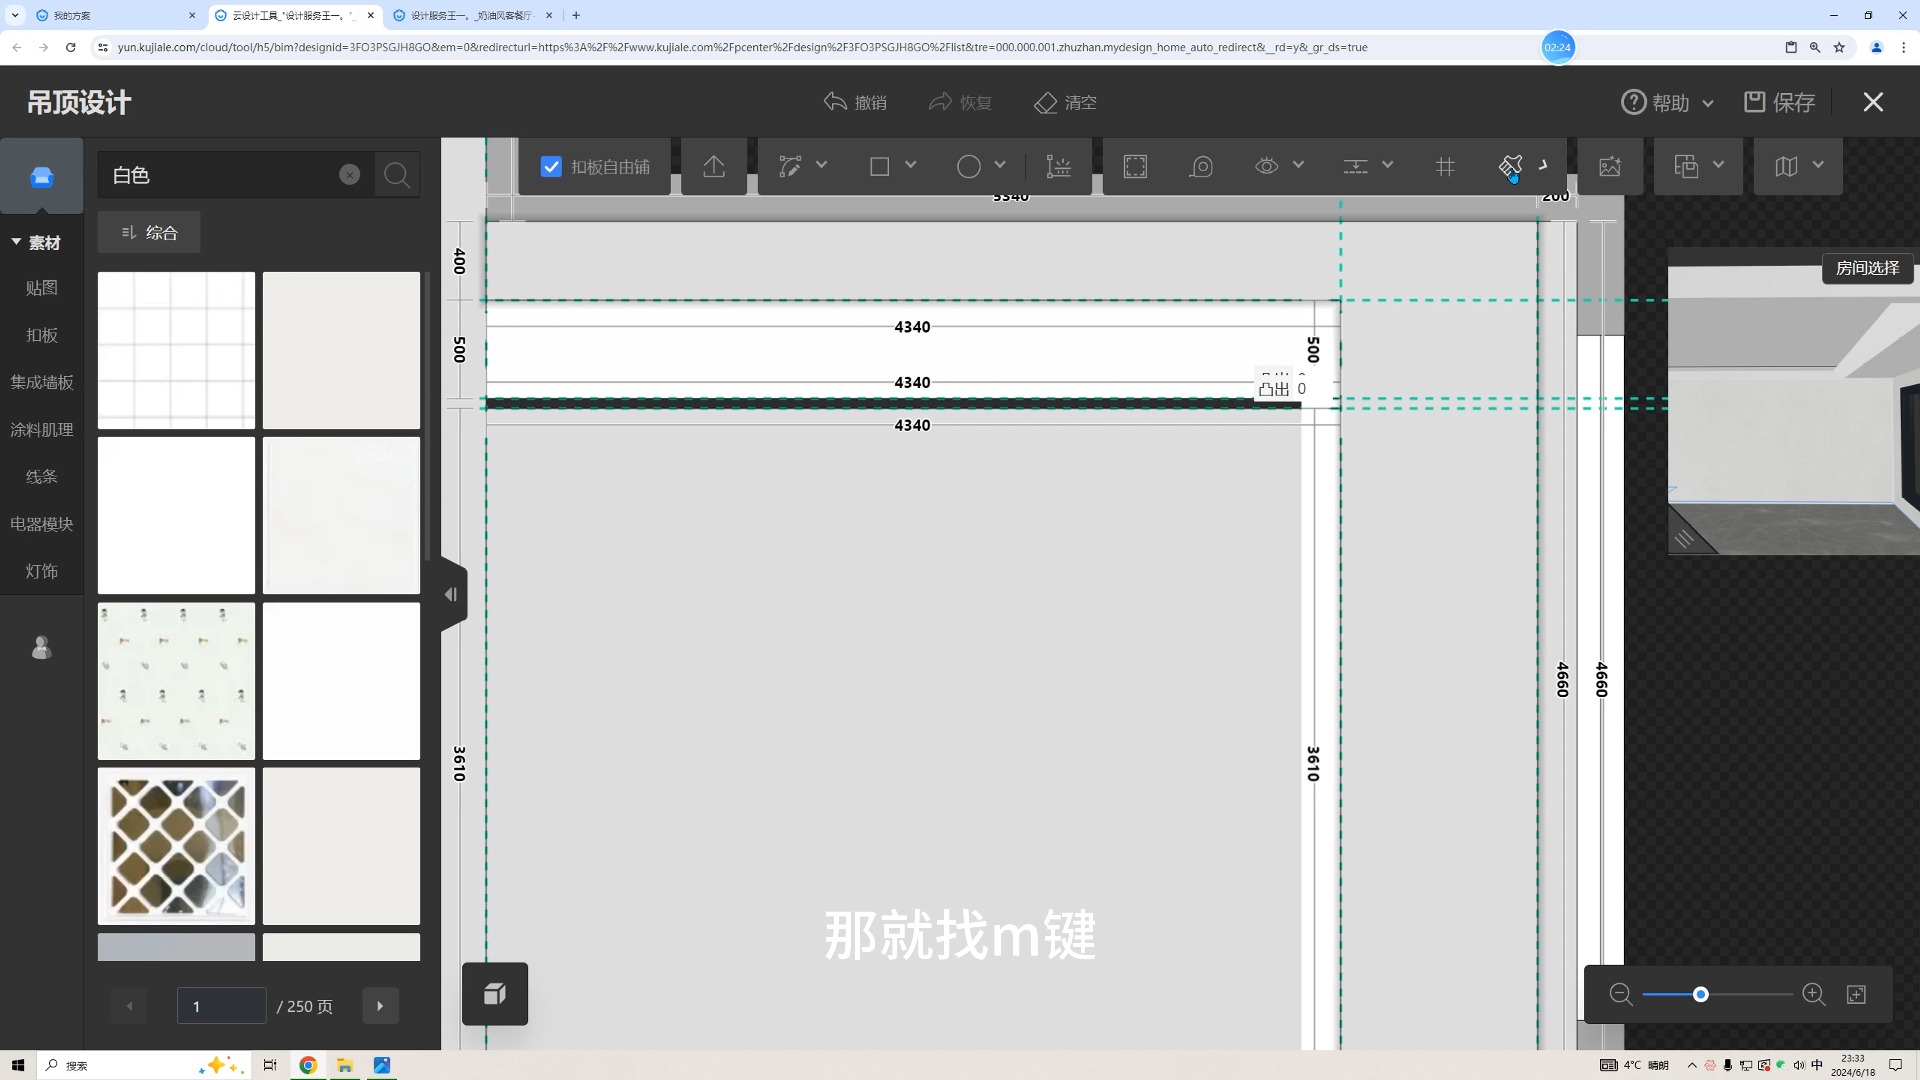Toggle the eye visibility toolbar icon

pos(1266,167)
